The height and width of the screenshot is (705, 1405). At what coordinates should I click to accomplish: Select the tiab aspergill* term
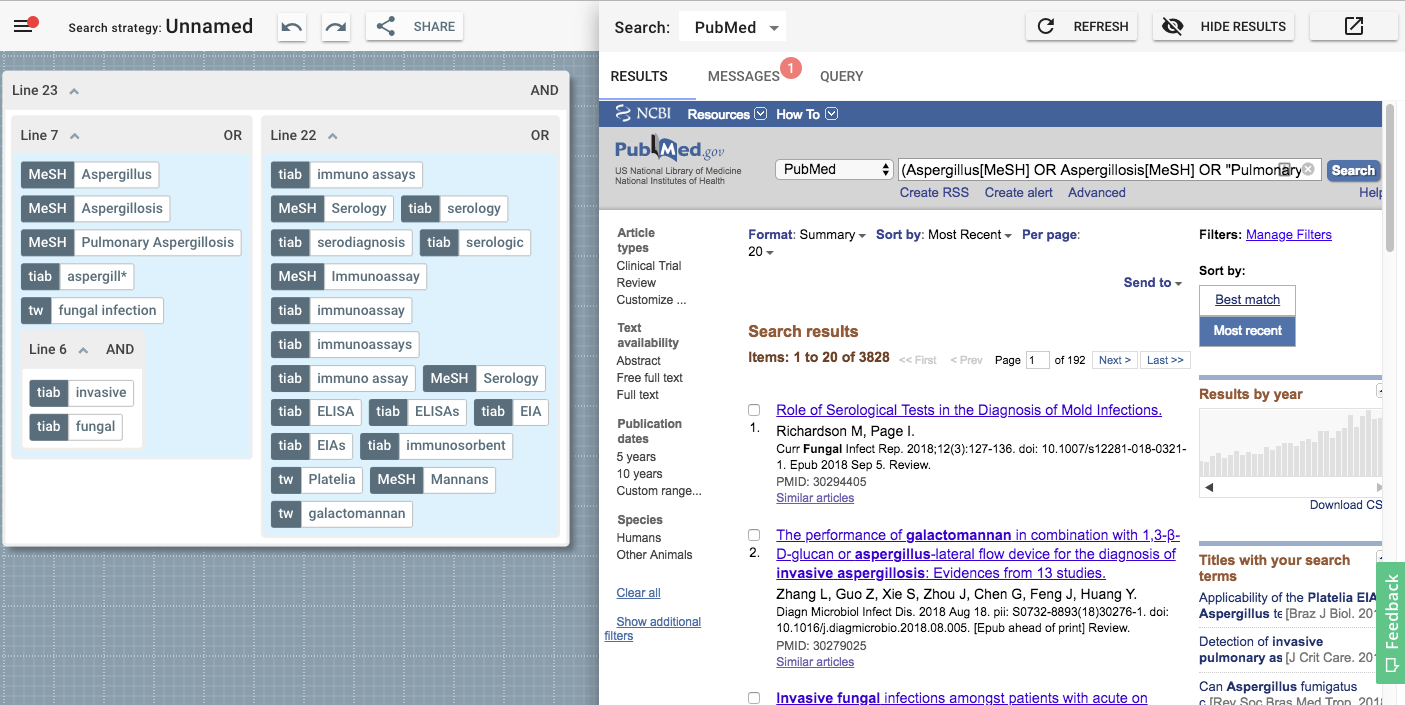tap(79, 276)
